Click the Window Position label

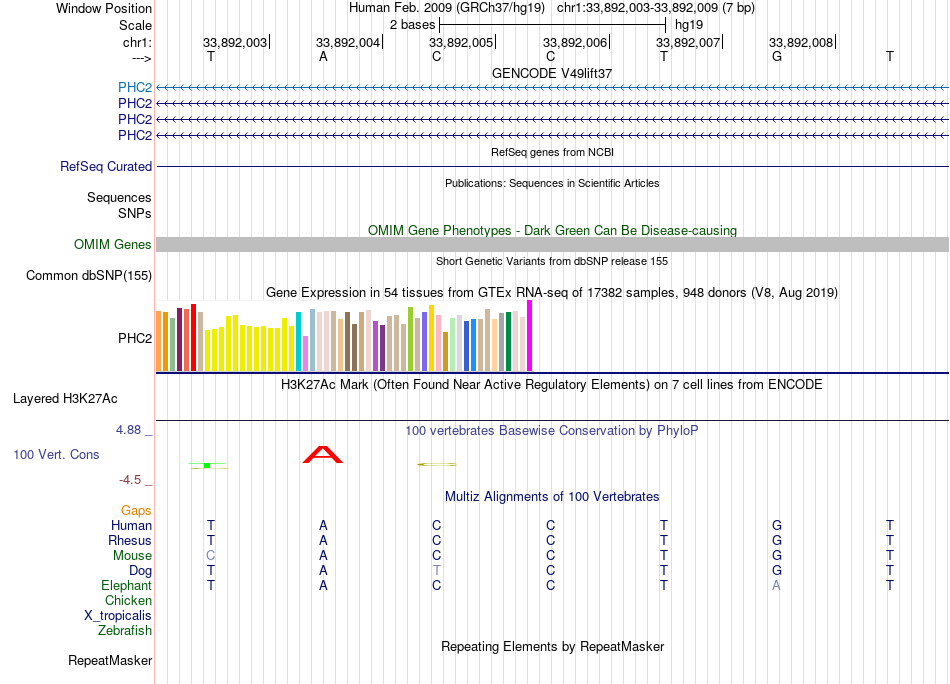point(104,8)
